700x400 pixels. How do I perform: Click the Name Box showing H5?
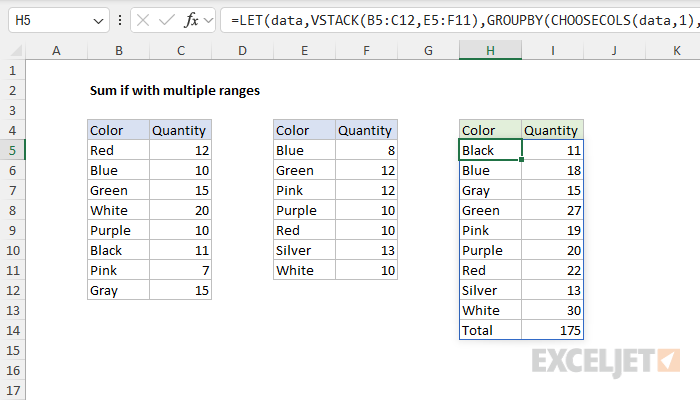pyautogui.click(x=58, y=20)
